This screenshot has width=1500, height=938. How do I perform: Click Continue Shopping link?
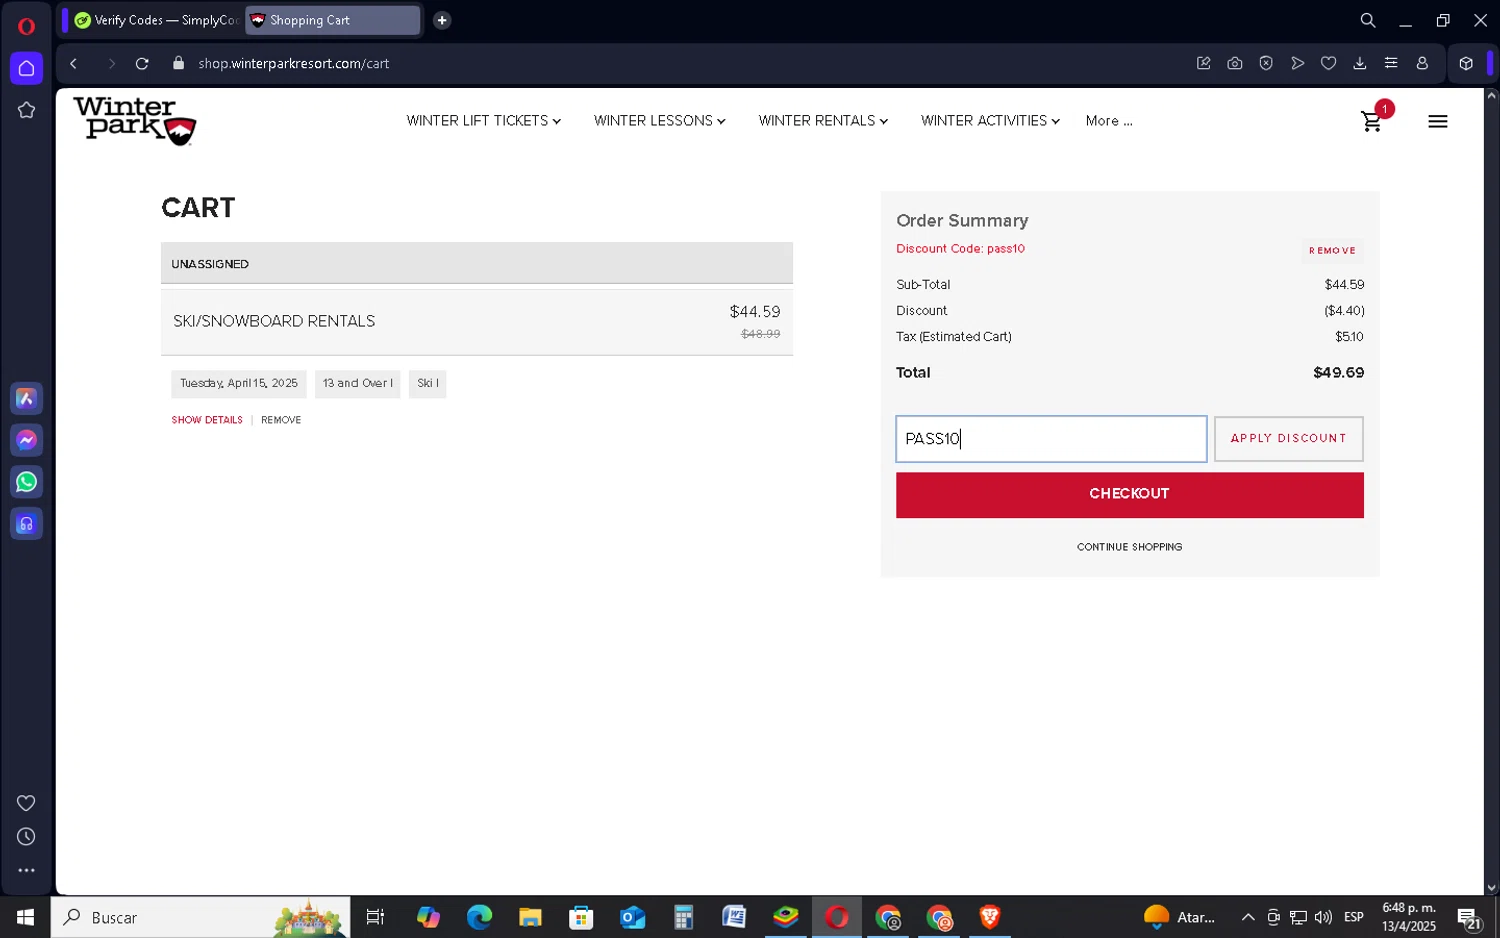(1129, 547)
